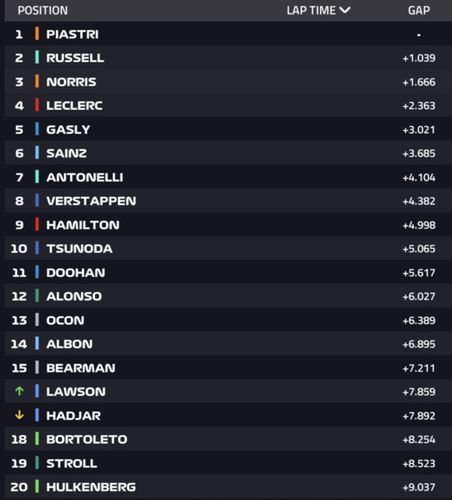Image resolution: width=452 pixels, height=500 pixels.
Task: Open the Lap Time column header
Action: (311, 10)
